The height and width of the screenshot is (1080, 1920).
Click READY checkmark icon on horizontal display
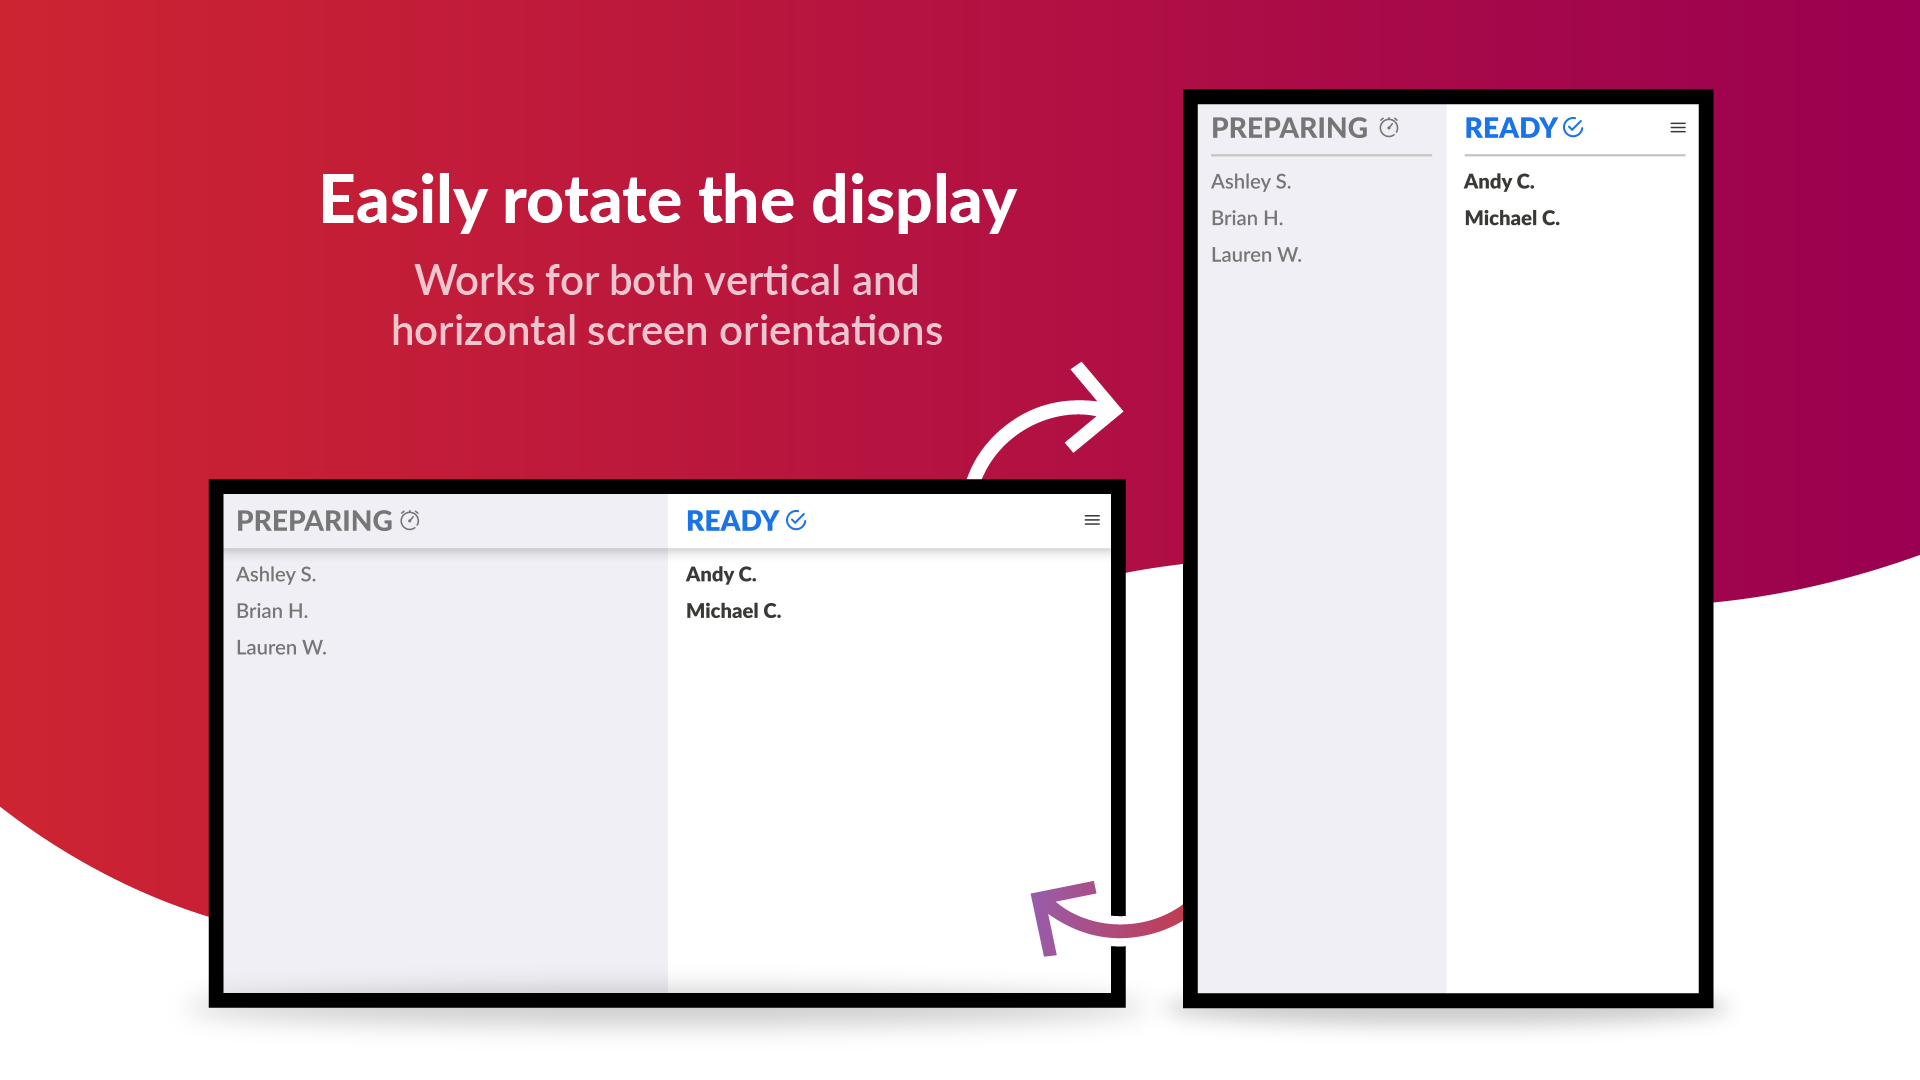(x=796, y=520)
